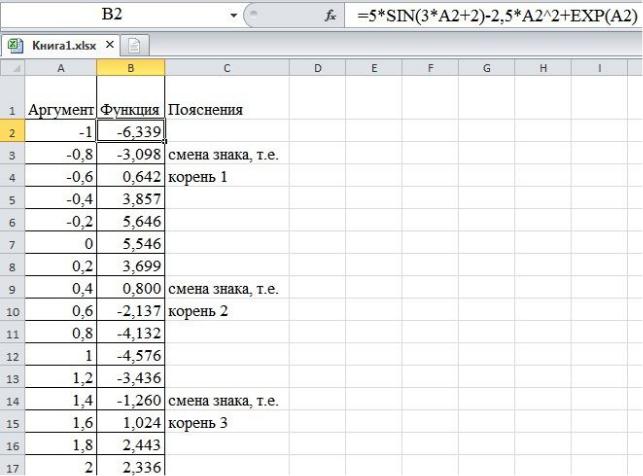The height and width of the screenshot is (476, 643).
Task: Select argument cell A7 with value 0
Action: pos(61,243)
